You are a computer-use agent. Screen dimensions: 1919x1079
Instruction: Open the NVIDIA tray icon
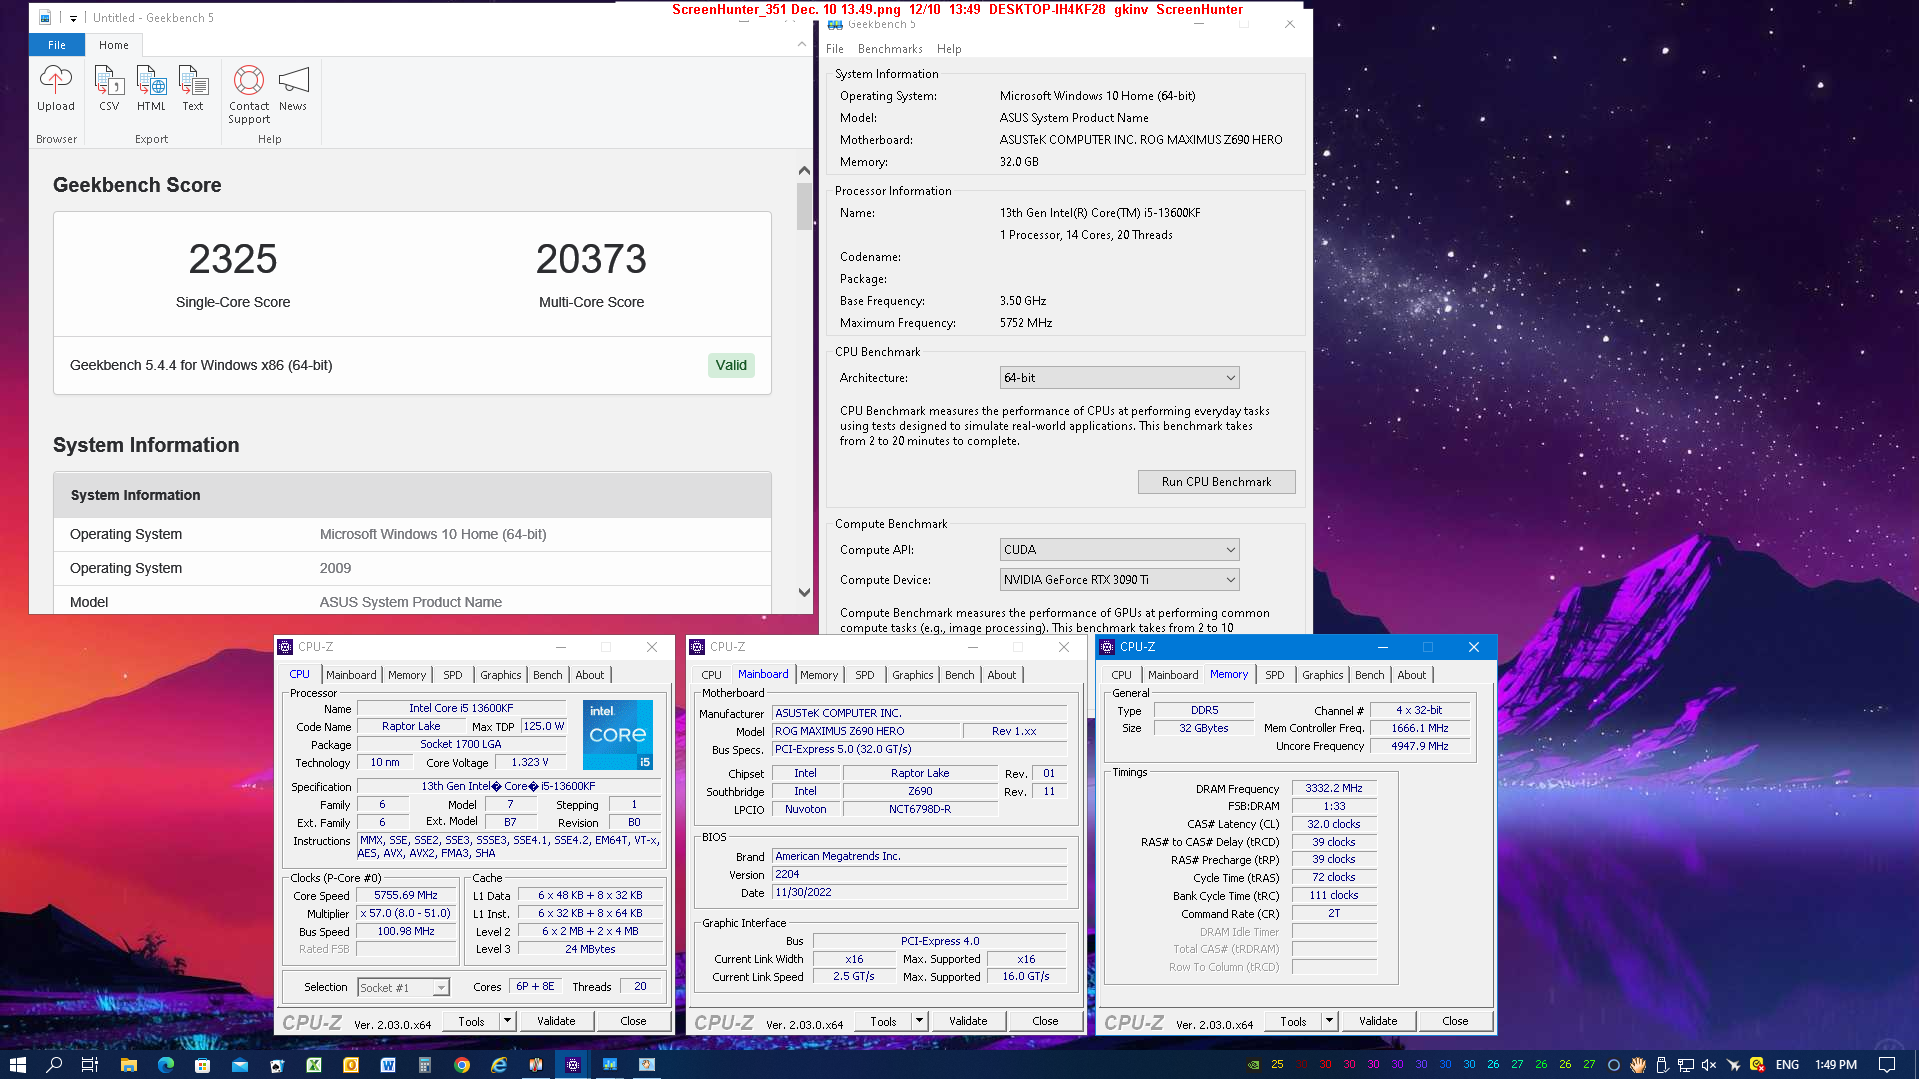point(1253,1064)
